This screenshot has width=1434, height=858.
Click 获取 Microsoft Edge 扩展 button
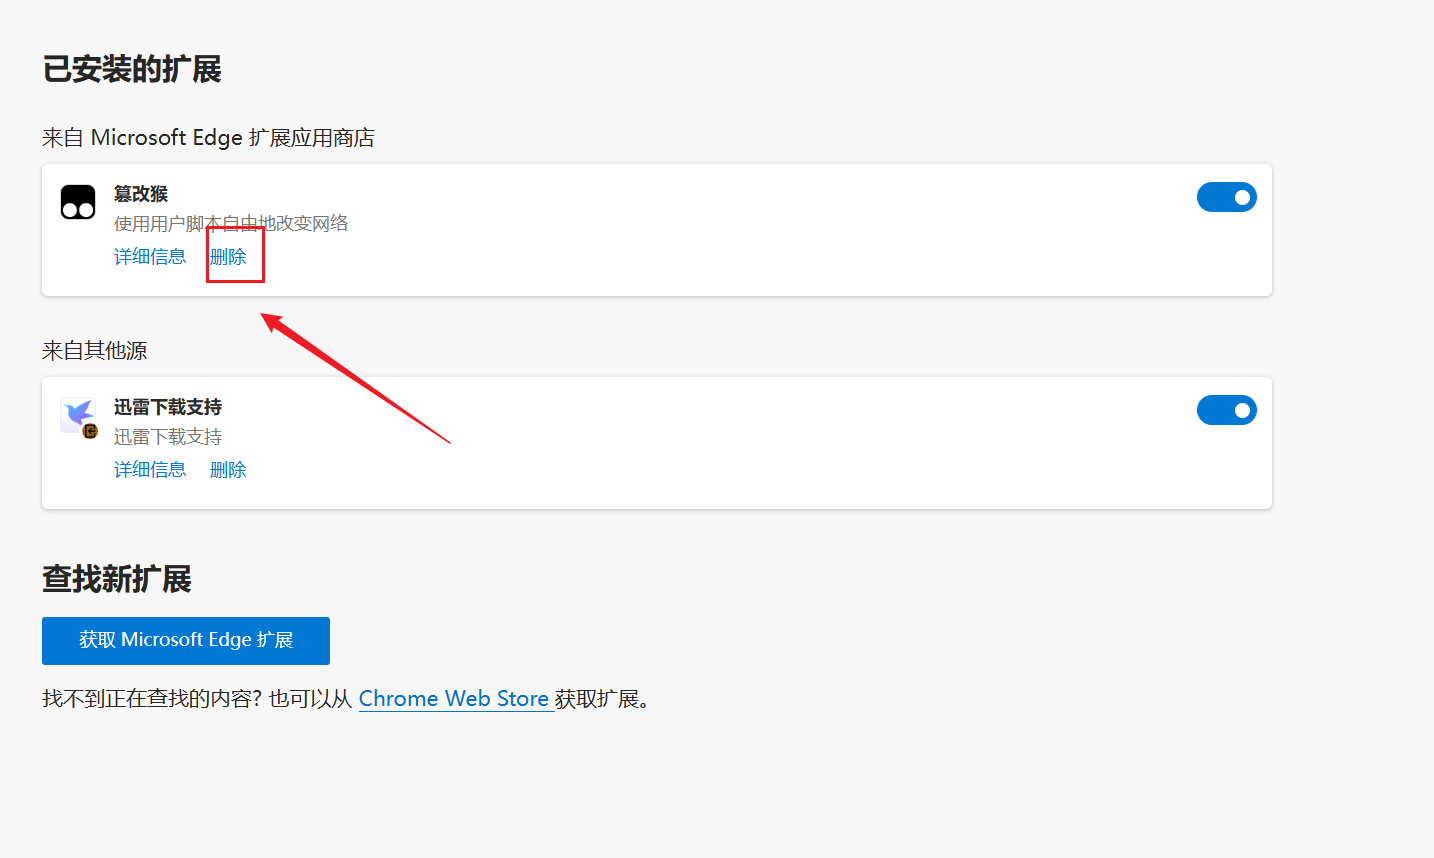[186, 641]
